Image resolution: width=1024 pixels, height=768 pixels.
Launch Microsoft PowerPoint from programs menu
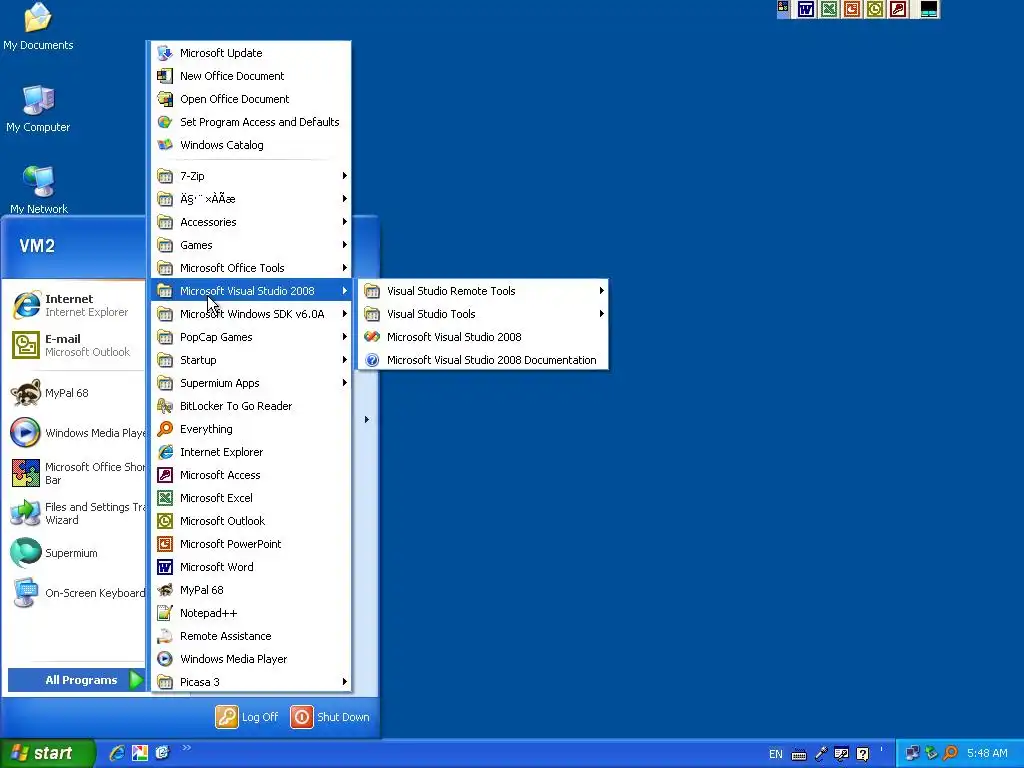(x=251, y=544)
